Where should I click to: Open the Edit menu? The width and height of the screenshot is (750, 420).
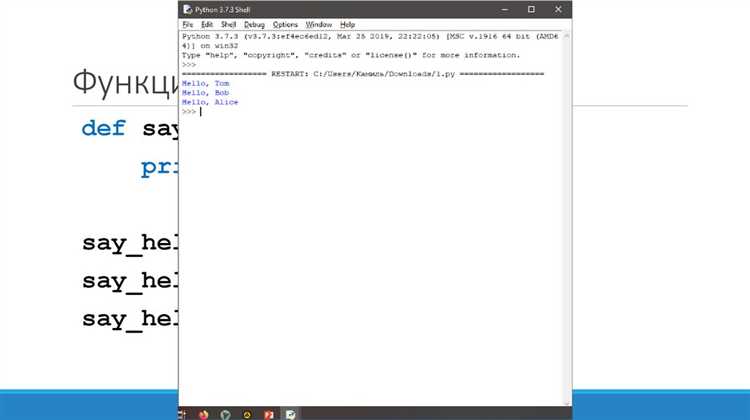(207, 24)
